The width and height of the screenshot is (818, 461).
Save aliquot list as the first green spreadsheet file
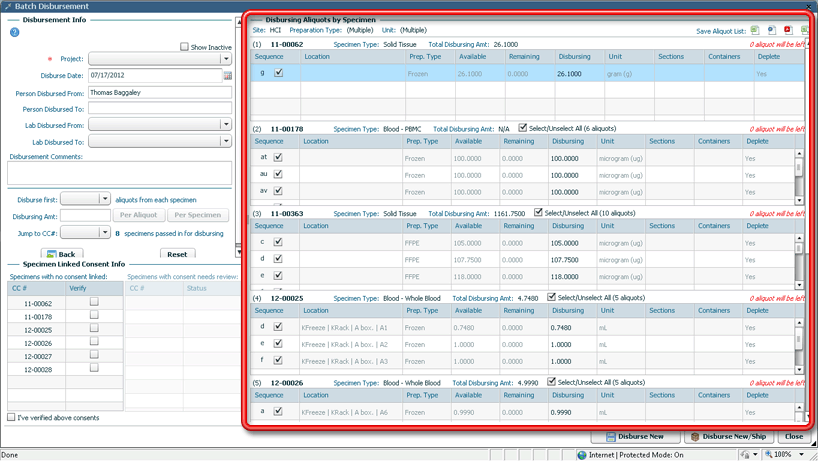pyautogui.click(x=755, y=30)
